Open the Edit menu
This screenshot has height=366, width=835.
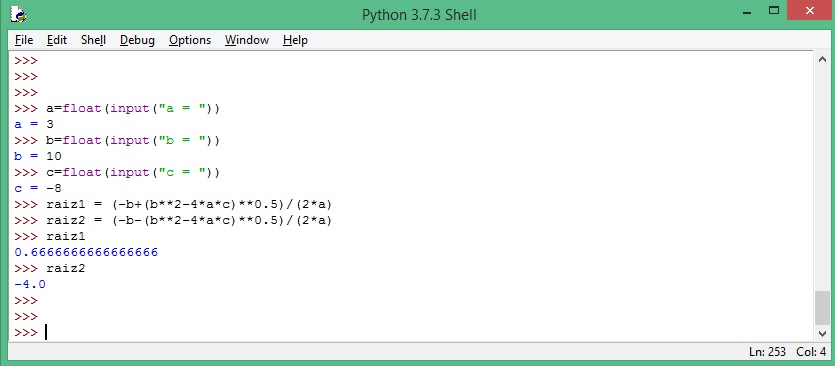pyautogui.click(x=57, y=40)
